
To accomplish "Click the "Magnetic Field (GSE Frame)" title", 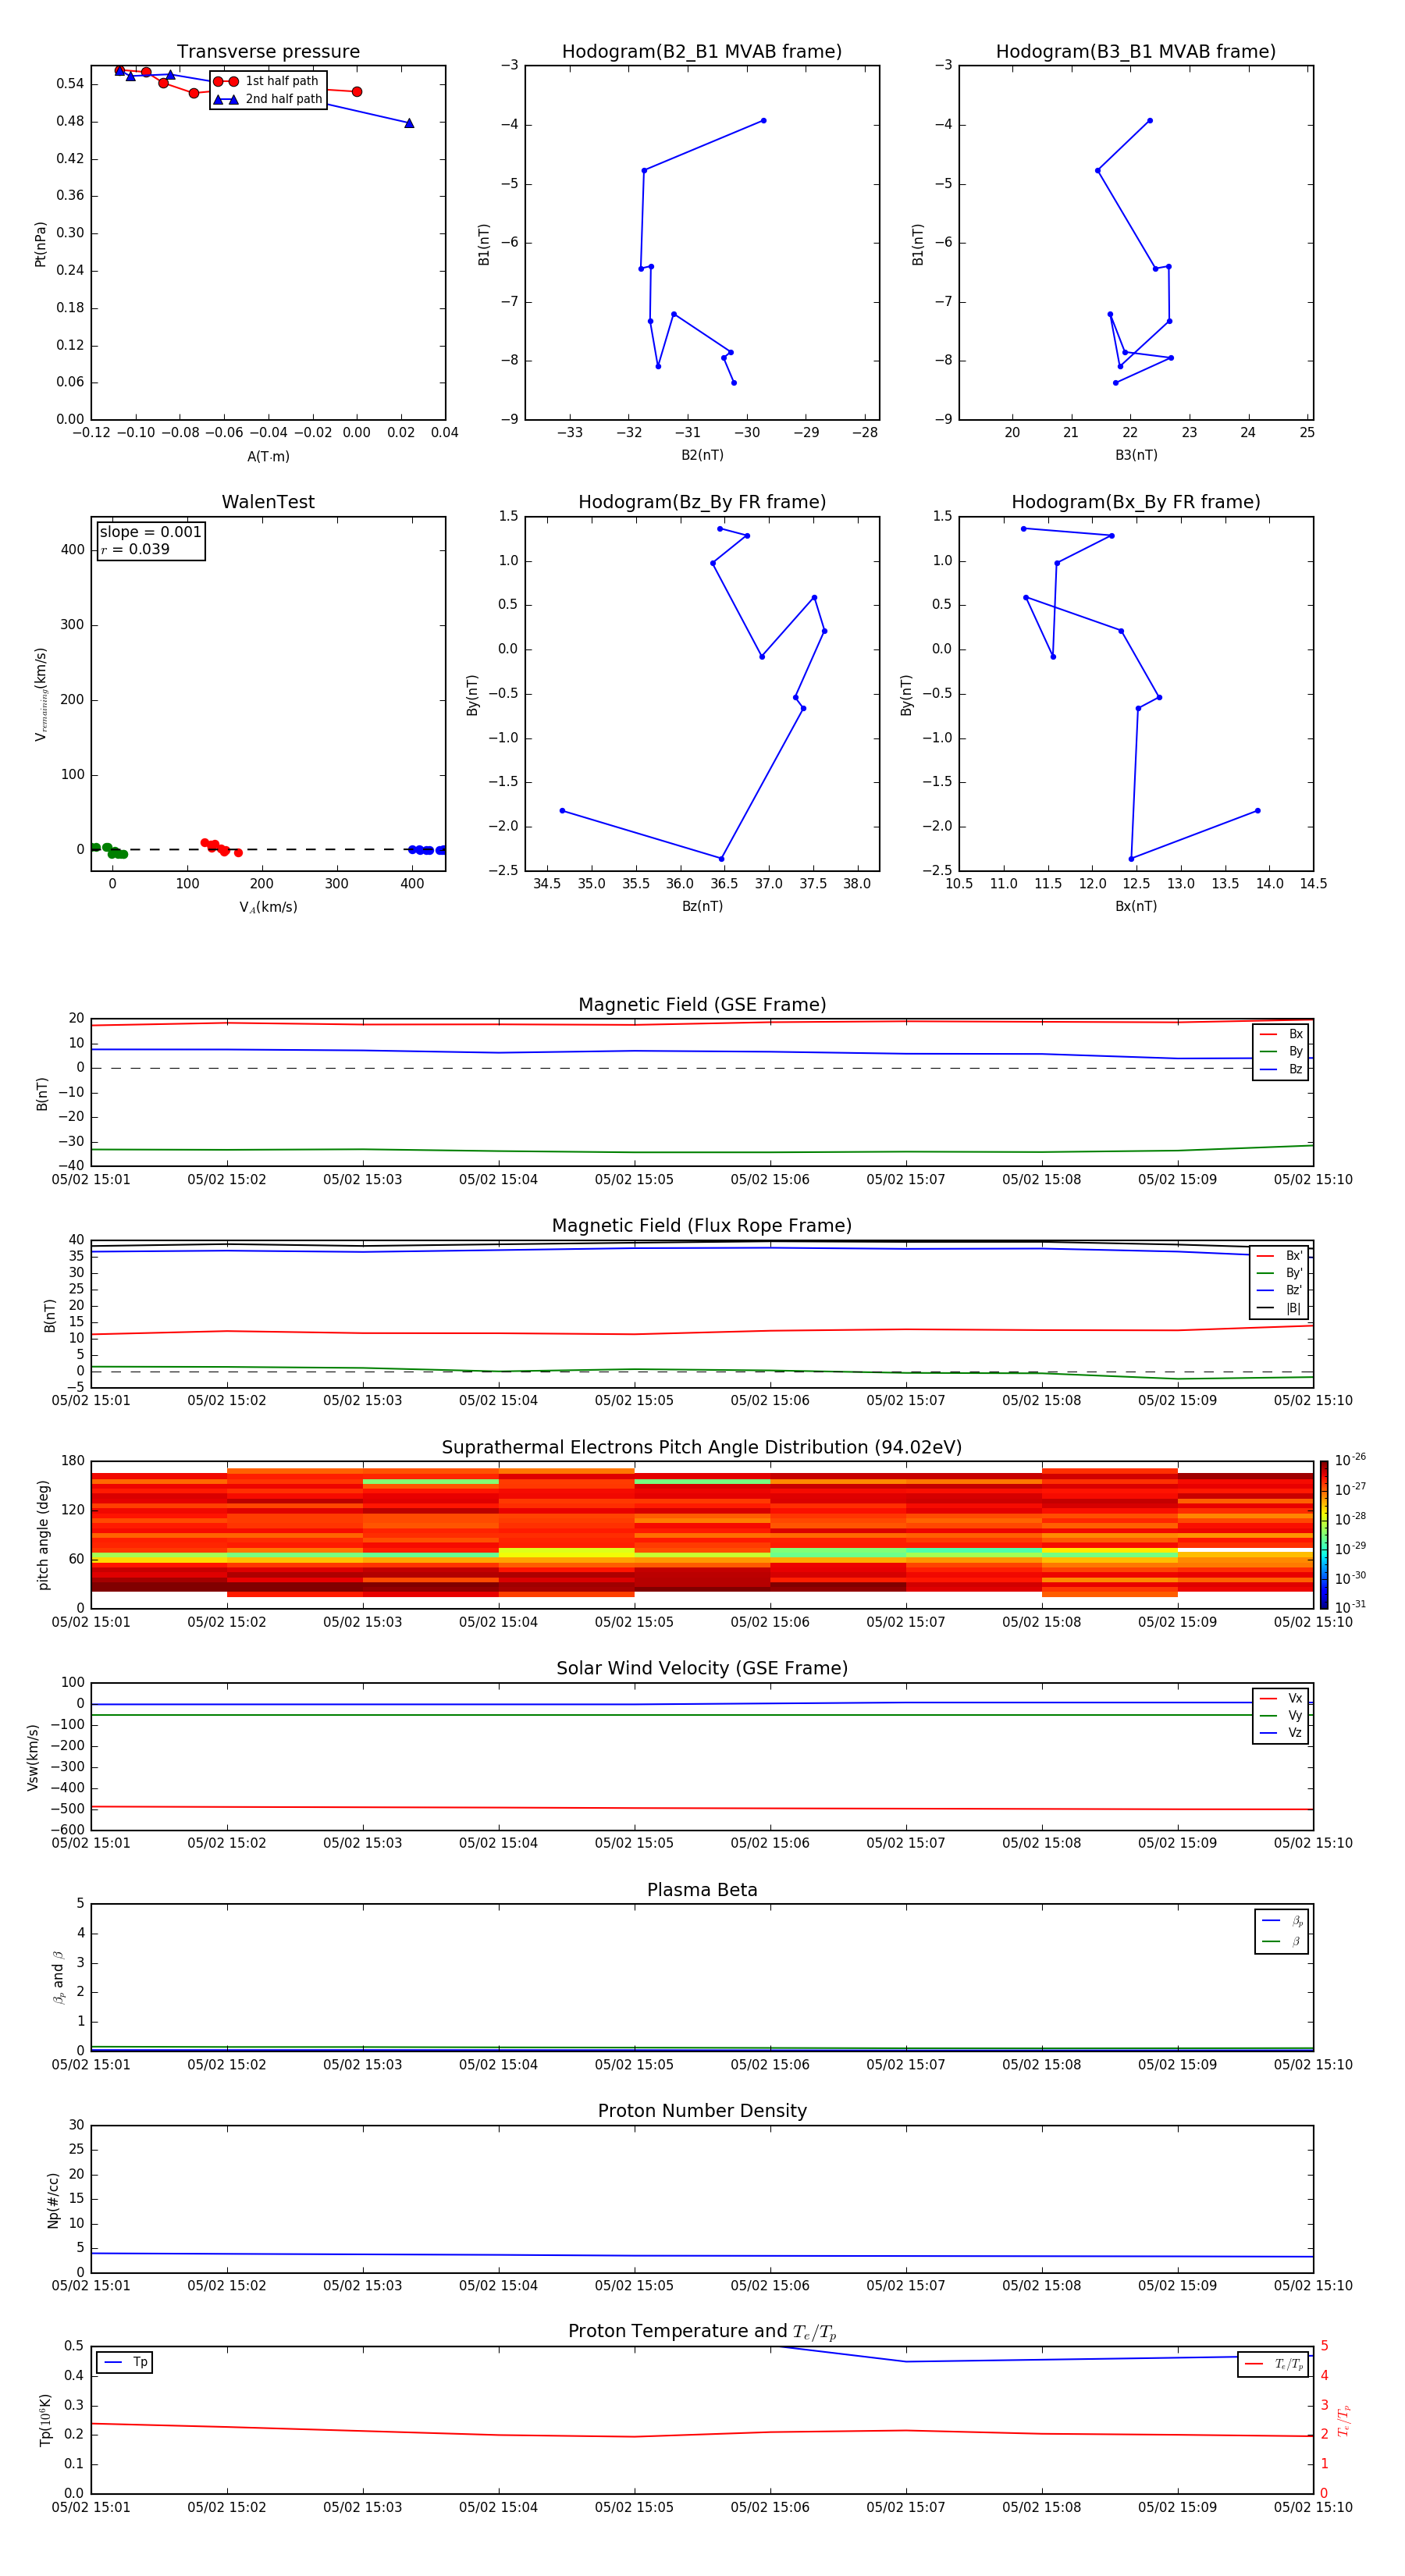I will [702, 1005].
